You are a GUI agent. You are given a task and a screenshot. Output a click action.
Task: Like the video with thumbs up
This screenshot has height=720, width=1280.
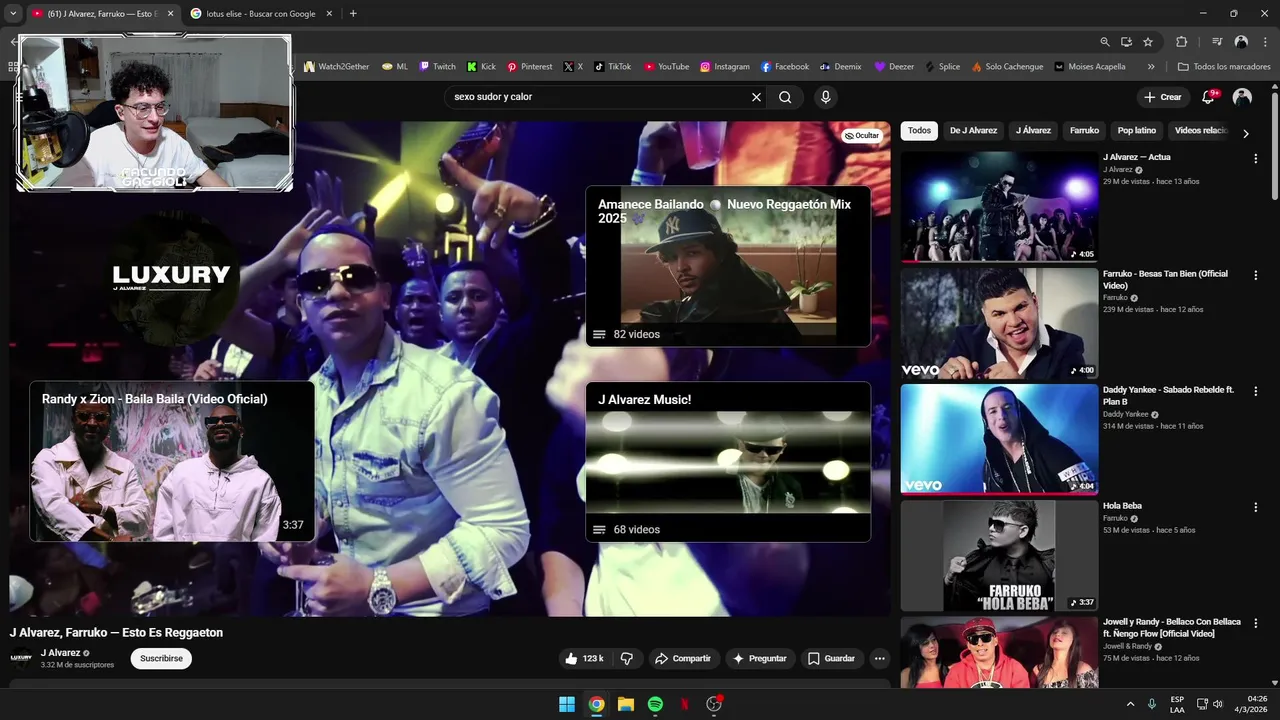pos(586,658)
